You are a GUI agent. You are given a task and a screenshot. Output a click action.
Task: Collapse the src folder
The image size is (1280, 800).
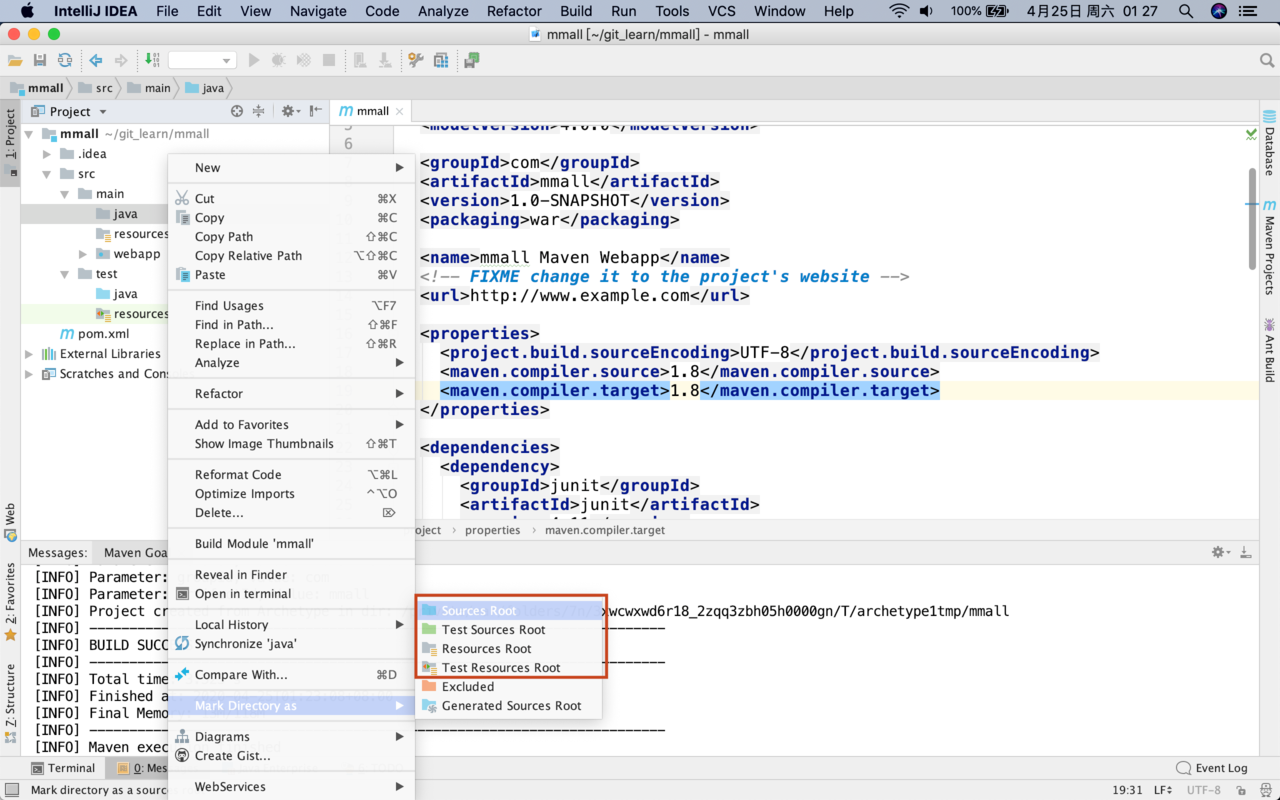click(47, 174)
